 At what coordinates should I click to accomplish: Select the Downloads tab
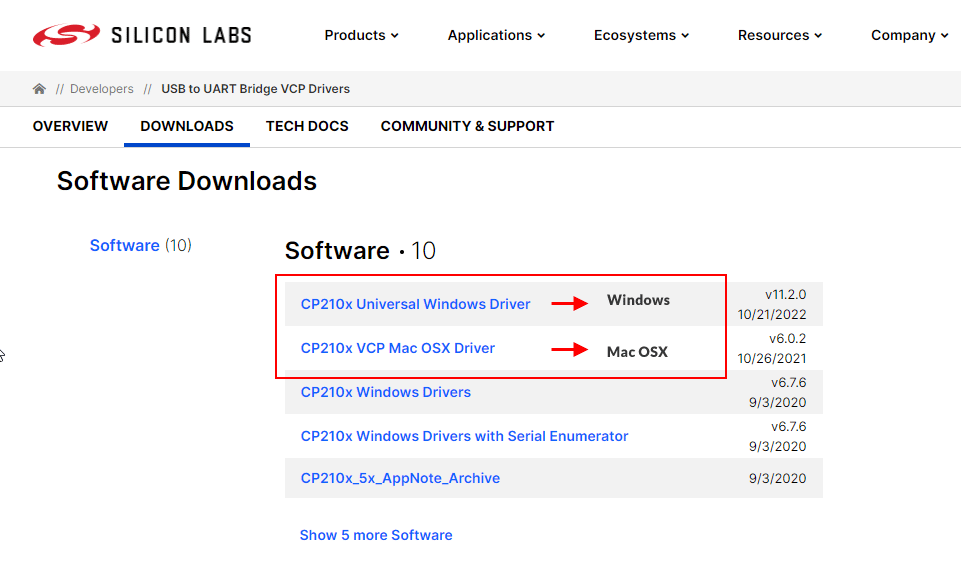point(187,126)
